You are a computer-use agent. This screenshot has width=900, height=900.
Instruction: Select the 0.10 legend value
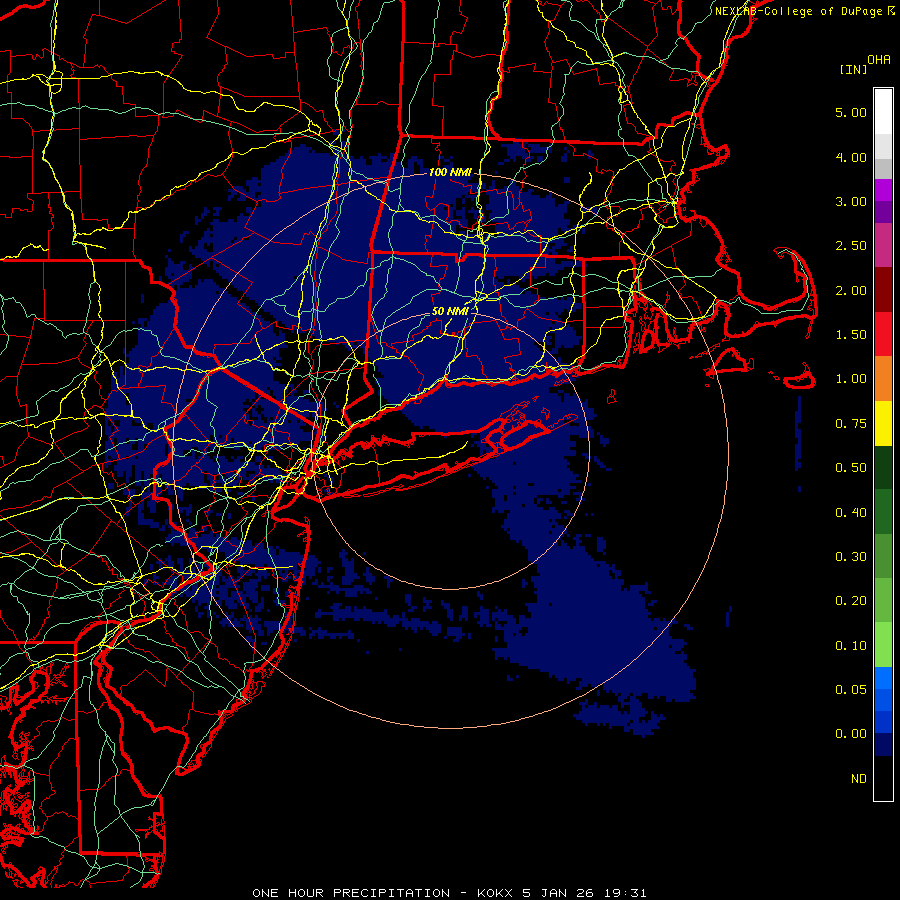pos(851,646)
